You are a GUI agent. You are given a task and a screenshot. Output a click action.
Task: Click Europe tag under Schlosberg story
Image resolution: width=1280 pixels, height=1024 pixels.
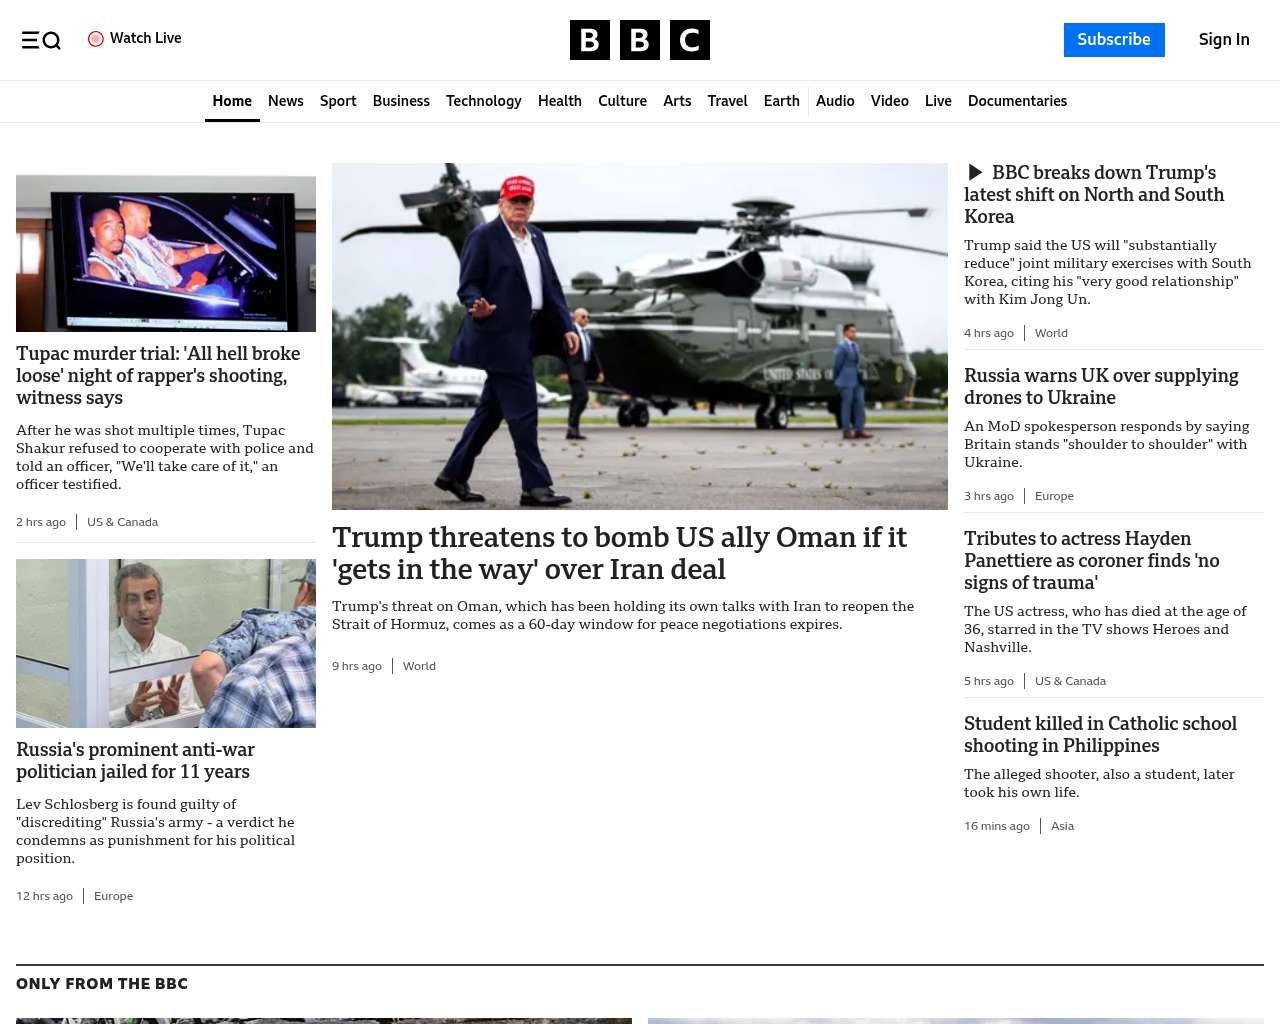(x=113, y=896)
